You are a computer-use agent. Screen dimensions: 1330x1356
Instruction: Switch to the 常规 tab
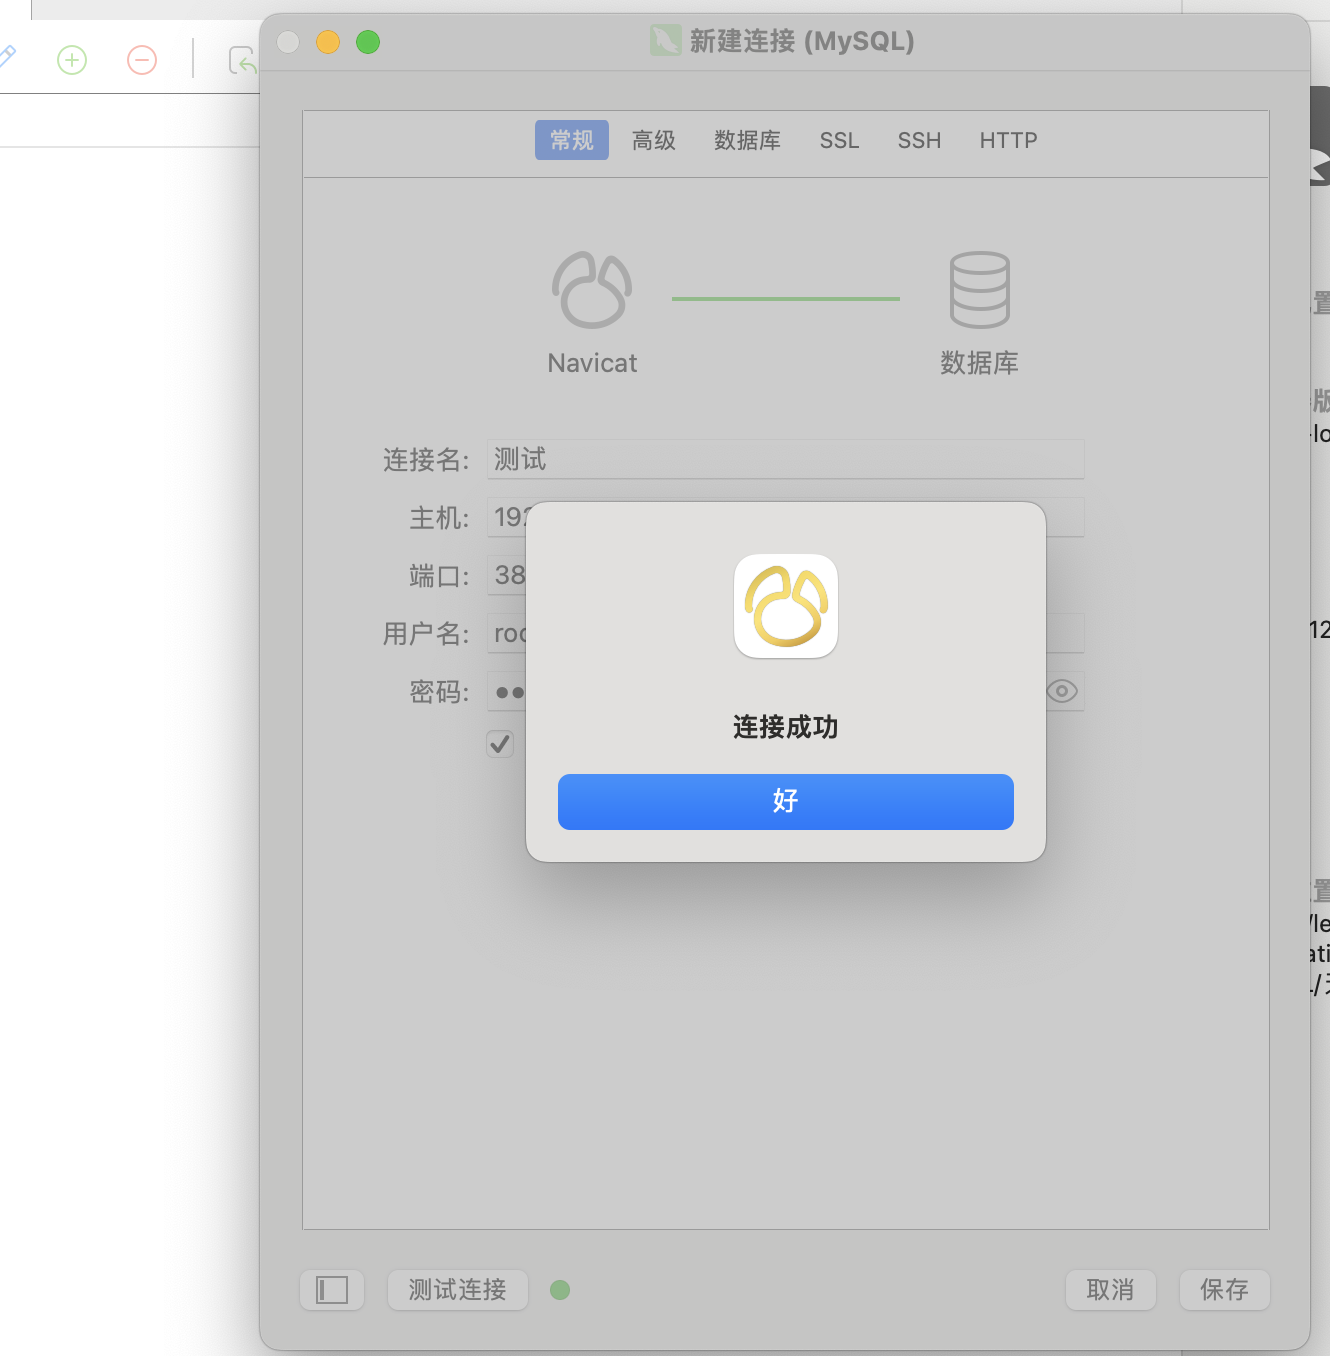[x=572, y=140]
